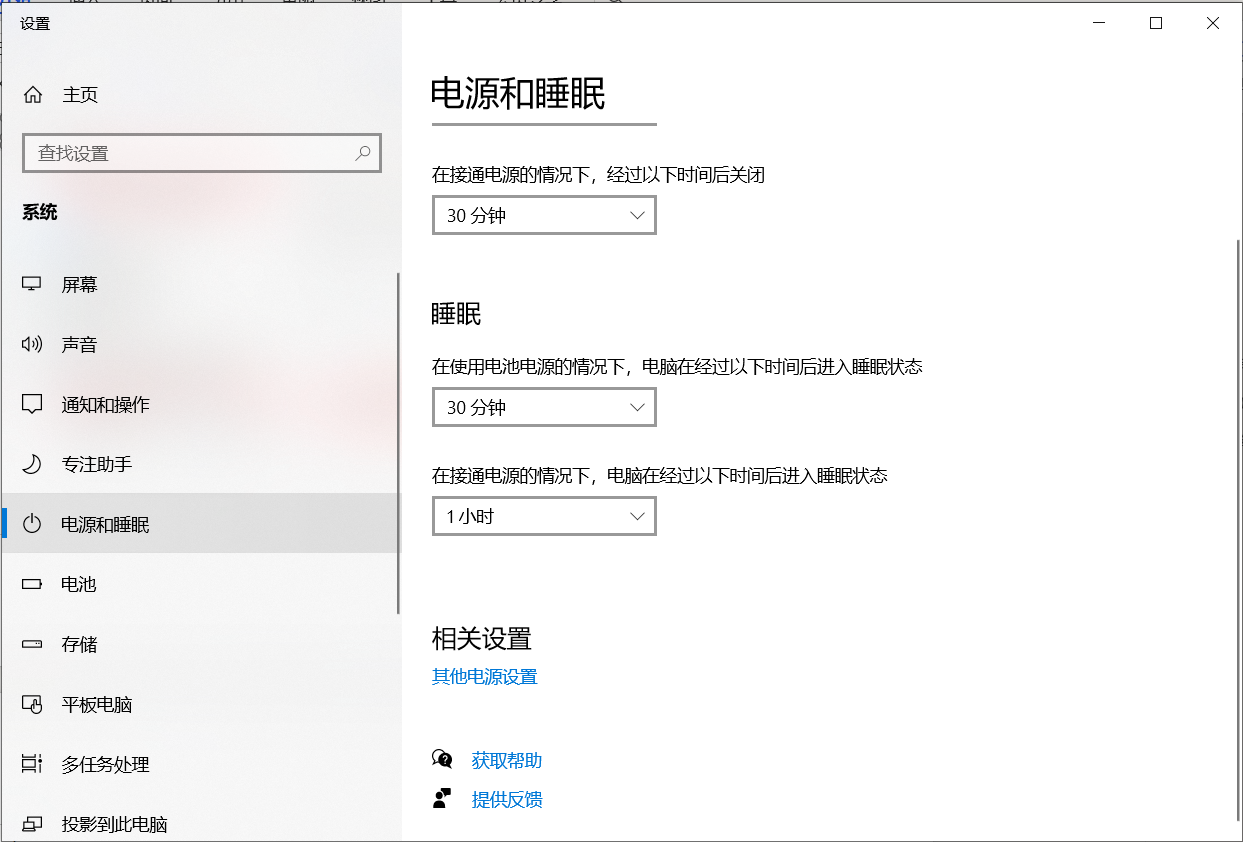Minimize the 设置 window
Viewport: 1243px width, 842px height.
1098,23
